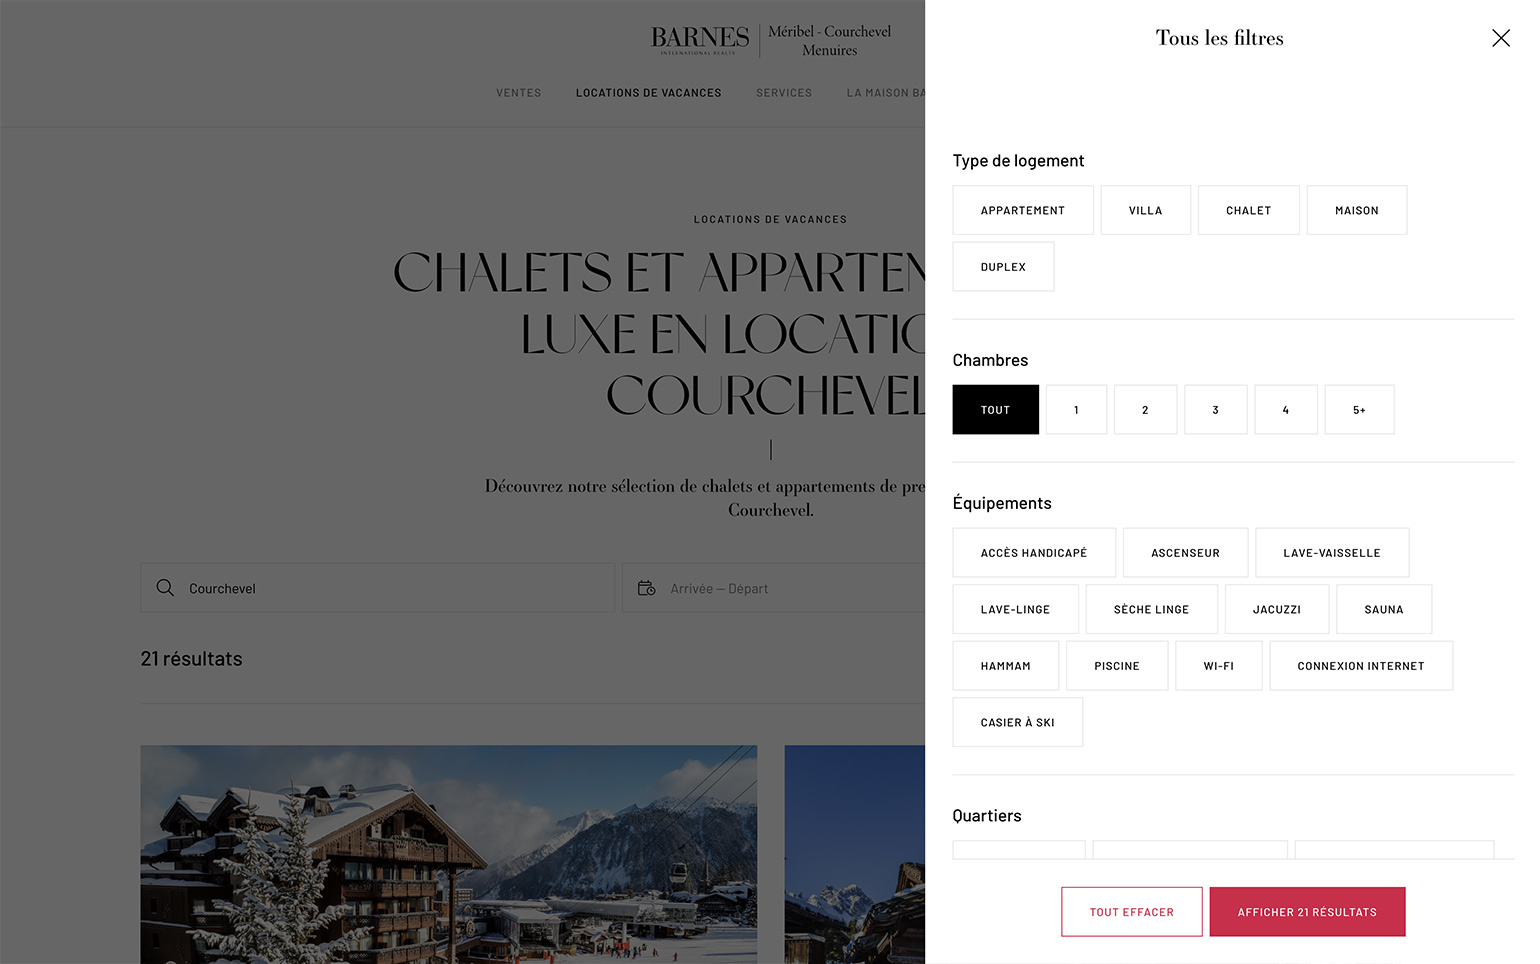The image size is (1540, 964).
Task: Enable the Jacuzzi amenity filter
Action: point(1276,609)
